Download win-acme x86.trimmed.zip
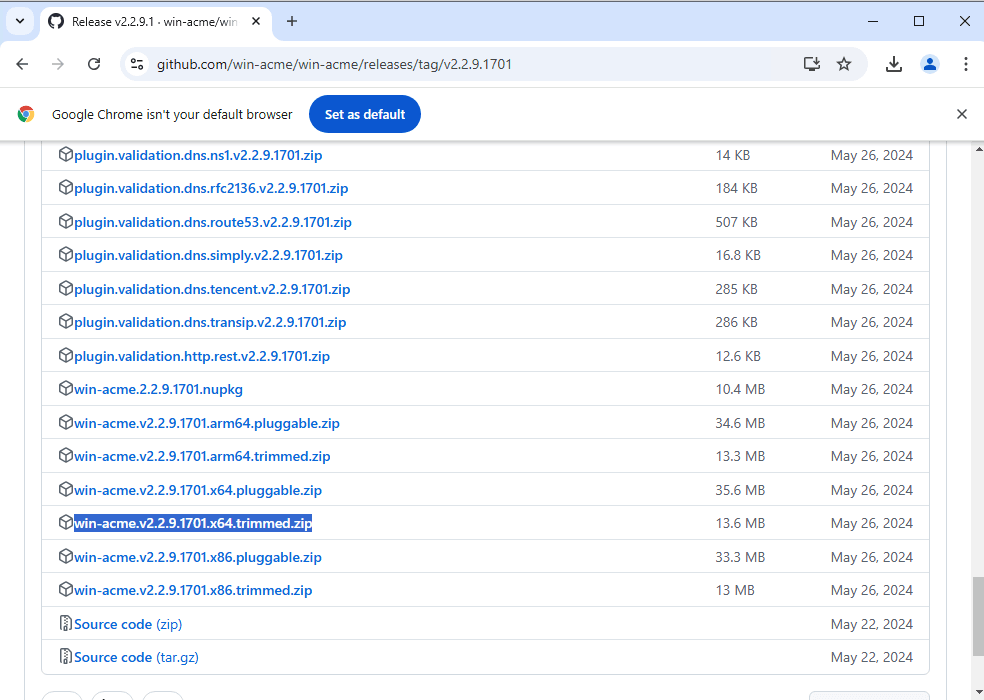The width and height of the screenshot is (984, 700). pyautogui.click(x=193, y=591)
